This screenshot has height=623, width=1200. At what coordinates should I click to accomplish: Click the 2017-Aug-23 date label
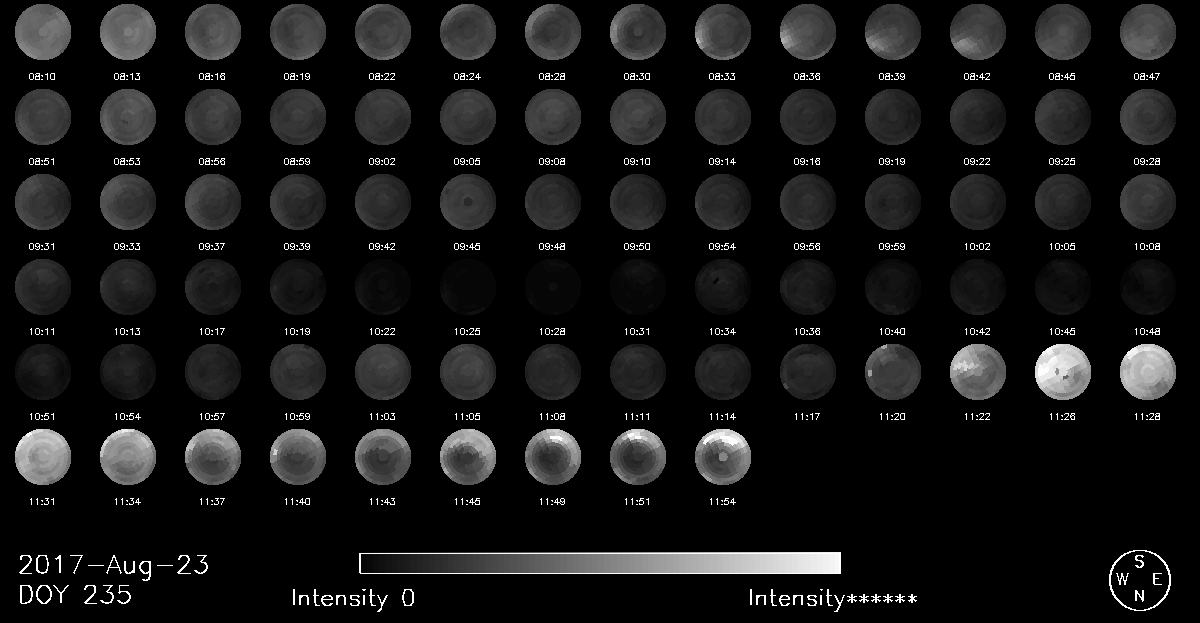[113, 565]
